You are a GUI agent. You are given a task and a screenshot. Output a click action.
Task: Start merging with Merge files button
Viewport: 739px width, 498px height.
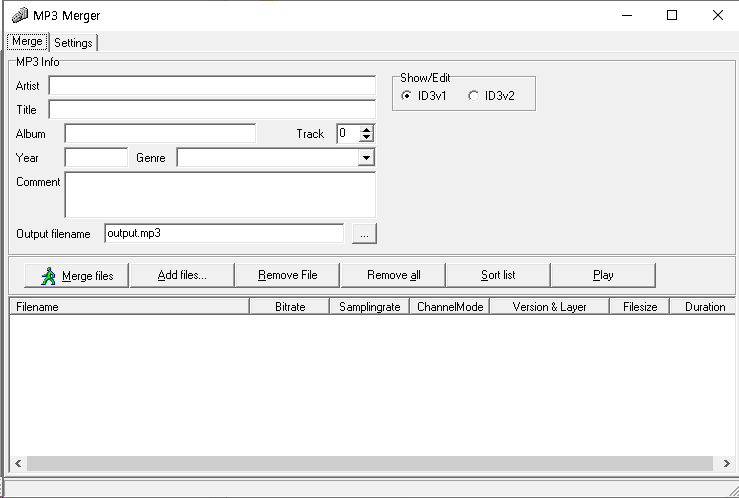76,276
